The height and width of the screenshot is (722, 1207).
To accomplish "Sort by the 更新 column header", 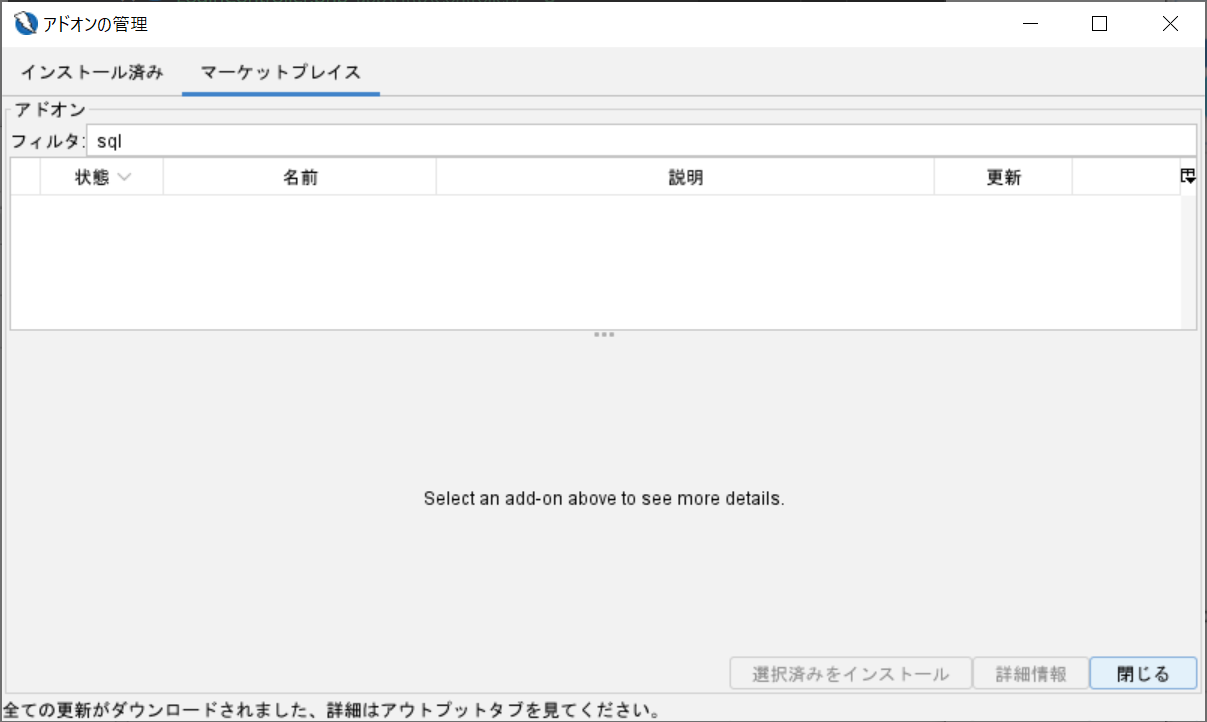I will pos(1003,178).
